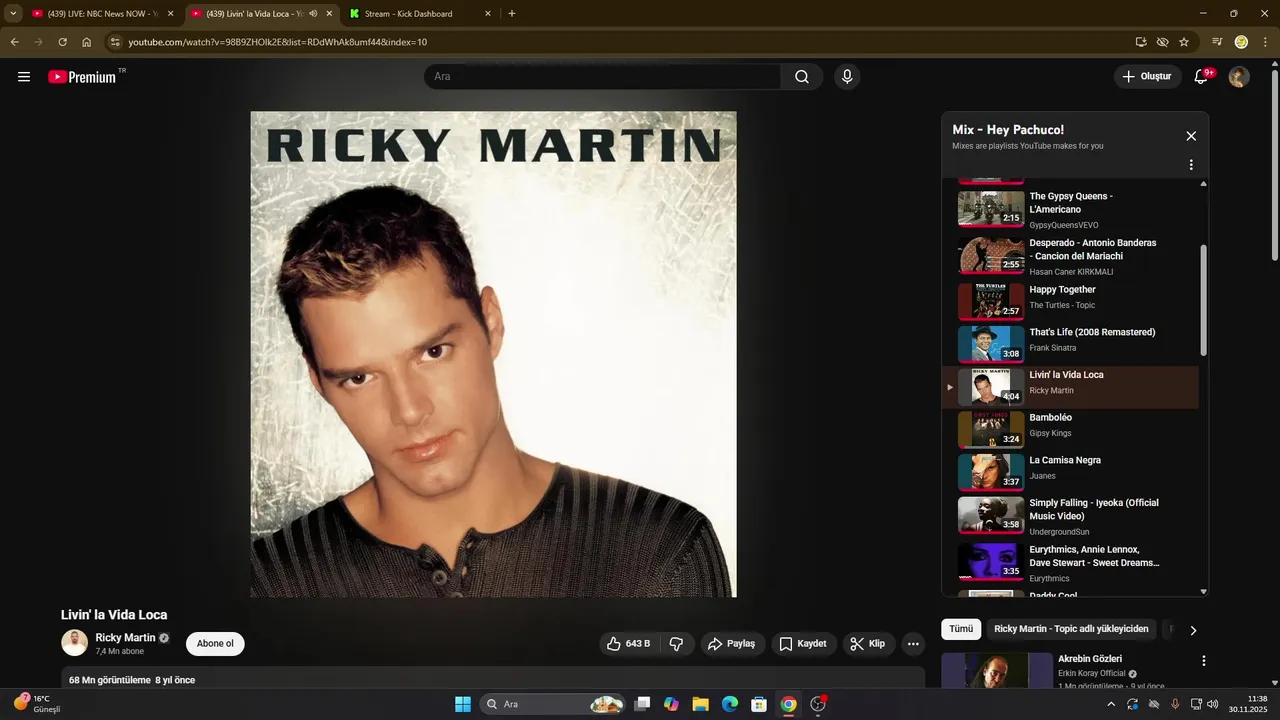Click the search magnifier button

pyautogui.click(x=802, y=77)
